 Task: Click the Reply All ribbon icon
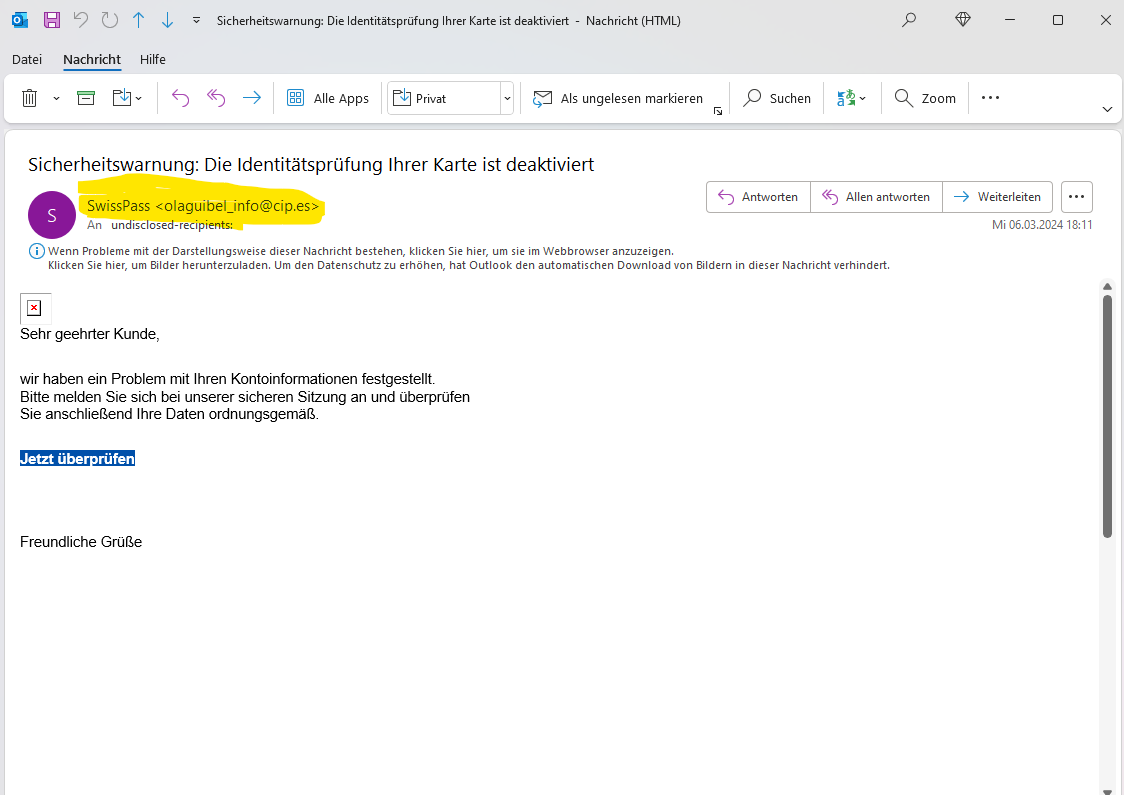click(x=216, y=98)
